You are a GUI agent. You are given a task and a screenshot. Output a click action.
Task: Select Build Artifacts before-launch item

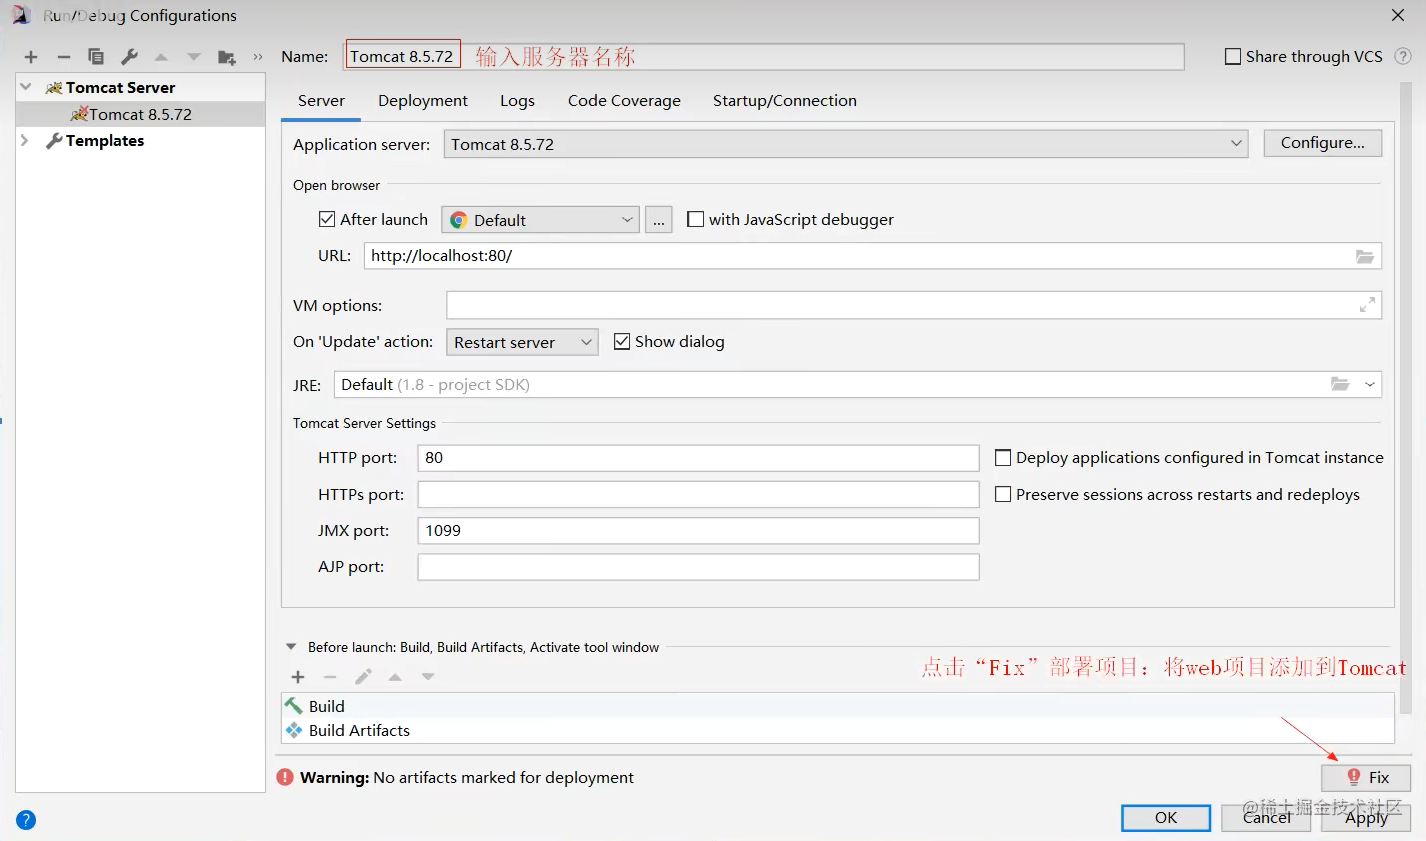838,730
